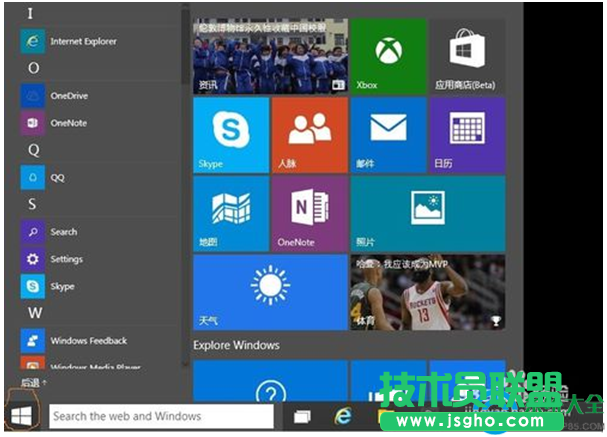
Task: Jump to letter I group header
Action: click(30, 14)
